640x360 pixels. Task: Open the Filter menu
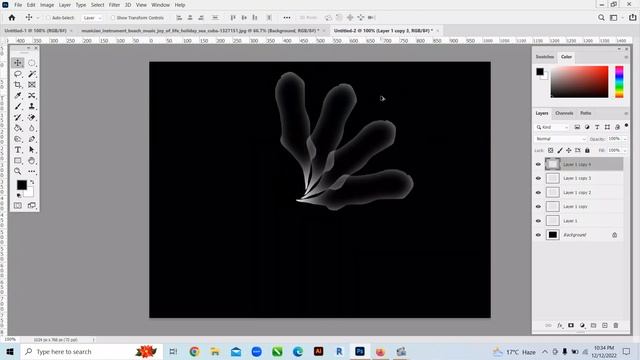pyautogui.click(x=114, y=5)
